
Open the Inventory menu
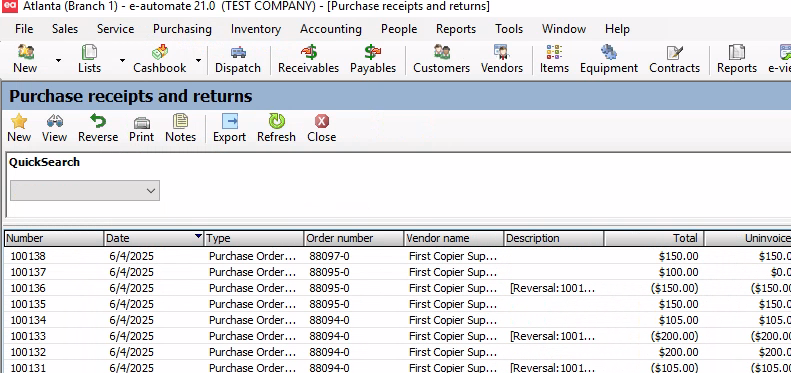click(255, 29)
